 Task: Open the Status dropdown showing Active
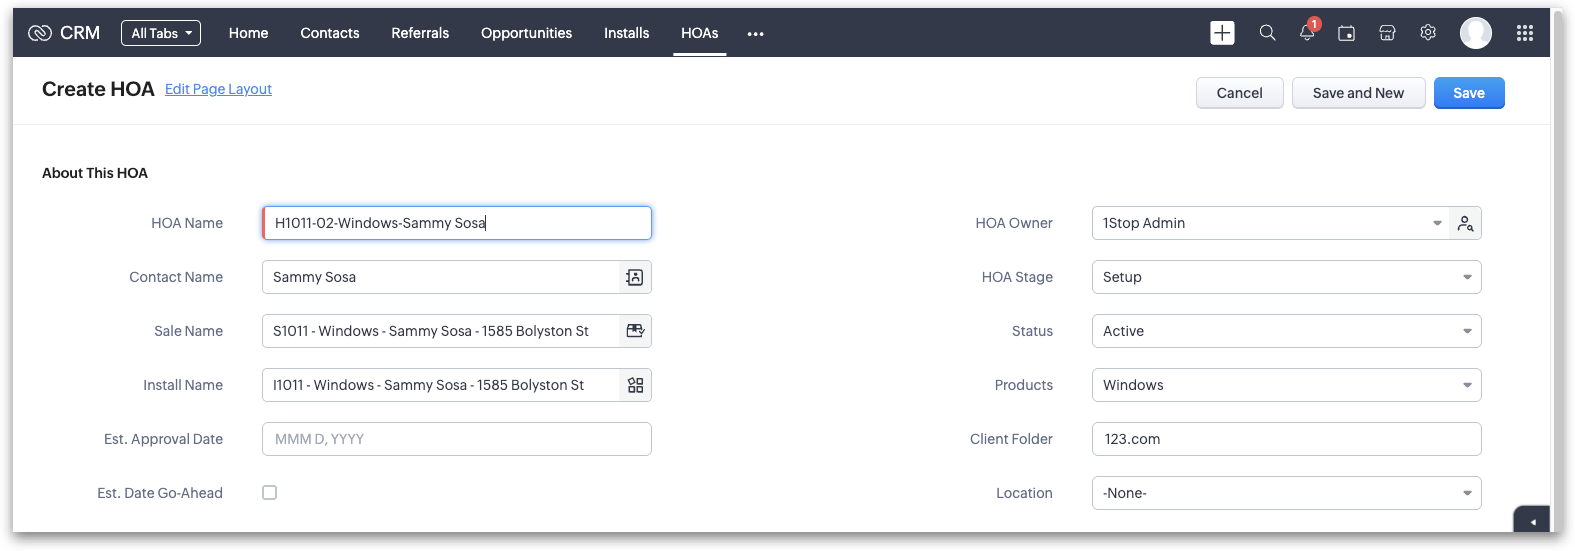pos(1286,331)
